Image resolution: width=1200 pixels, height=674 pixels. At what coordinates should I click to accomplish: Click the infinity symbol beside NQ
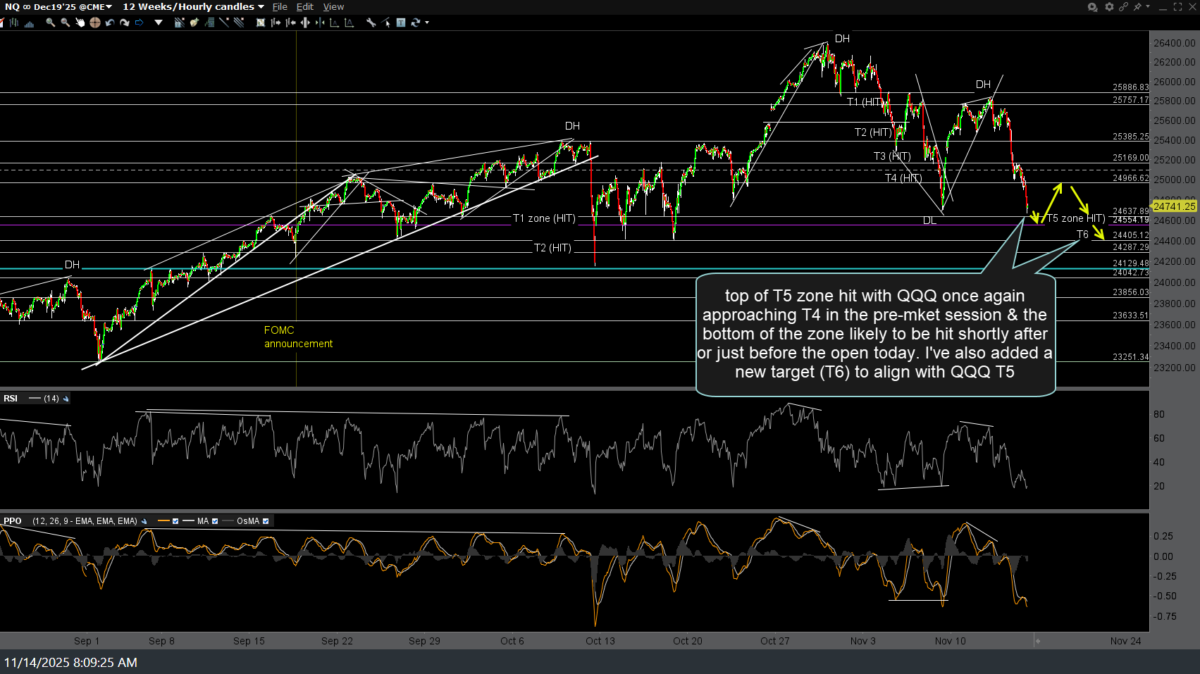(x=27, y=7)
